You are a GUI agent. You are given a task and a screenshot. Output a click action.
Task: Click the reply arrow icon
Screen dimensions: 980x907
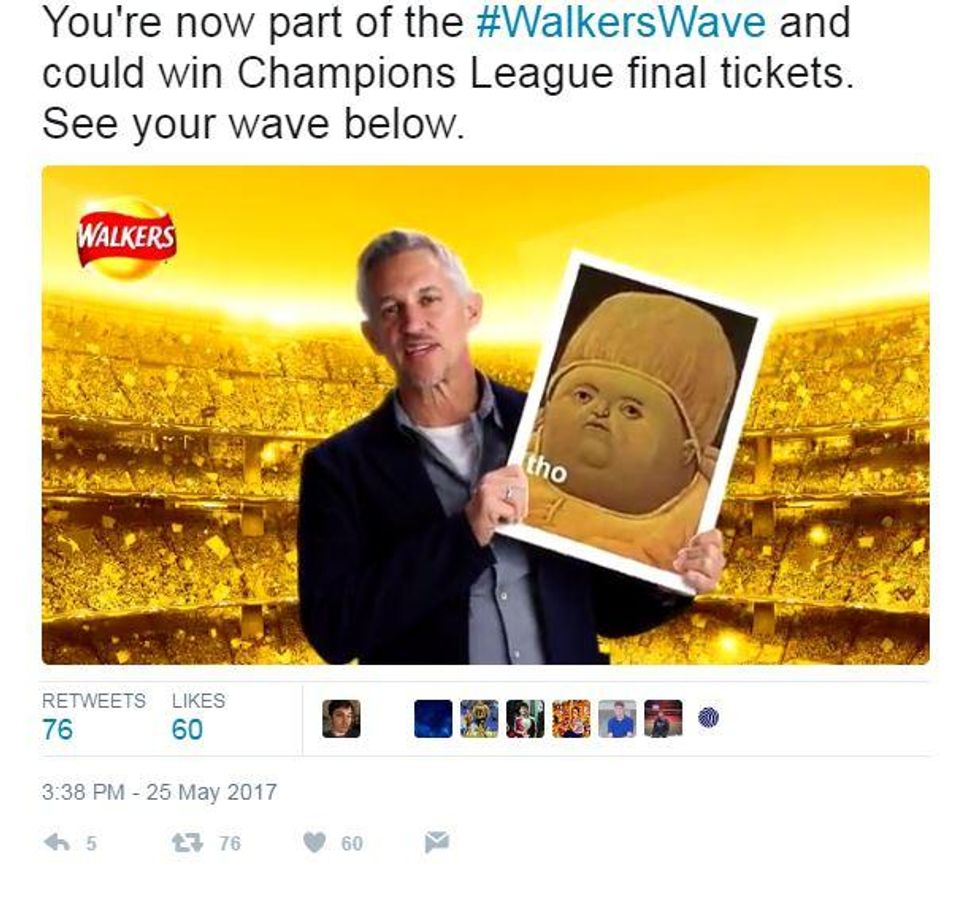tap(58, 843)
